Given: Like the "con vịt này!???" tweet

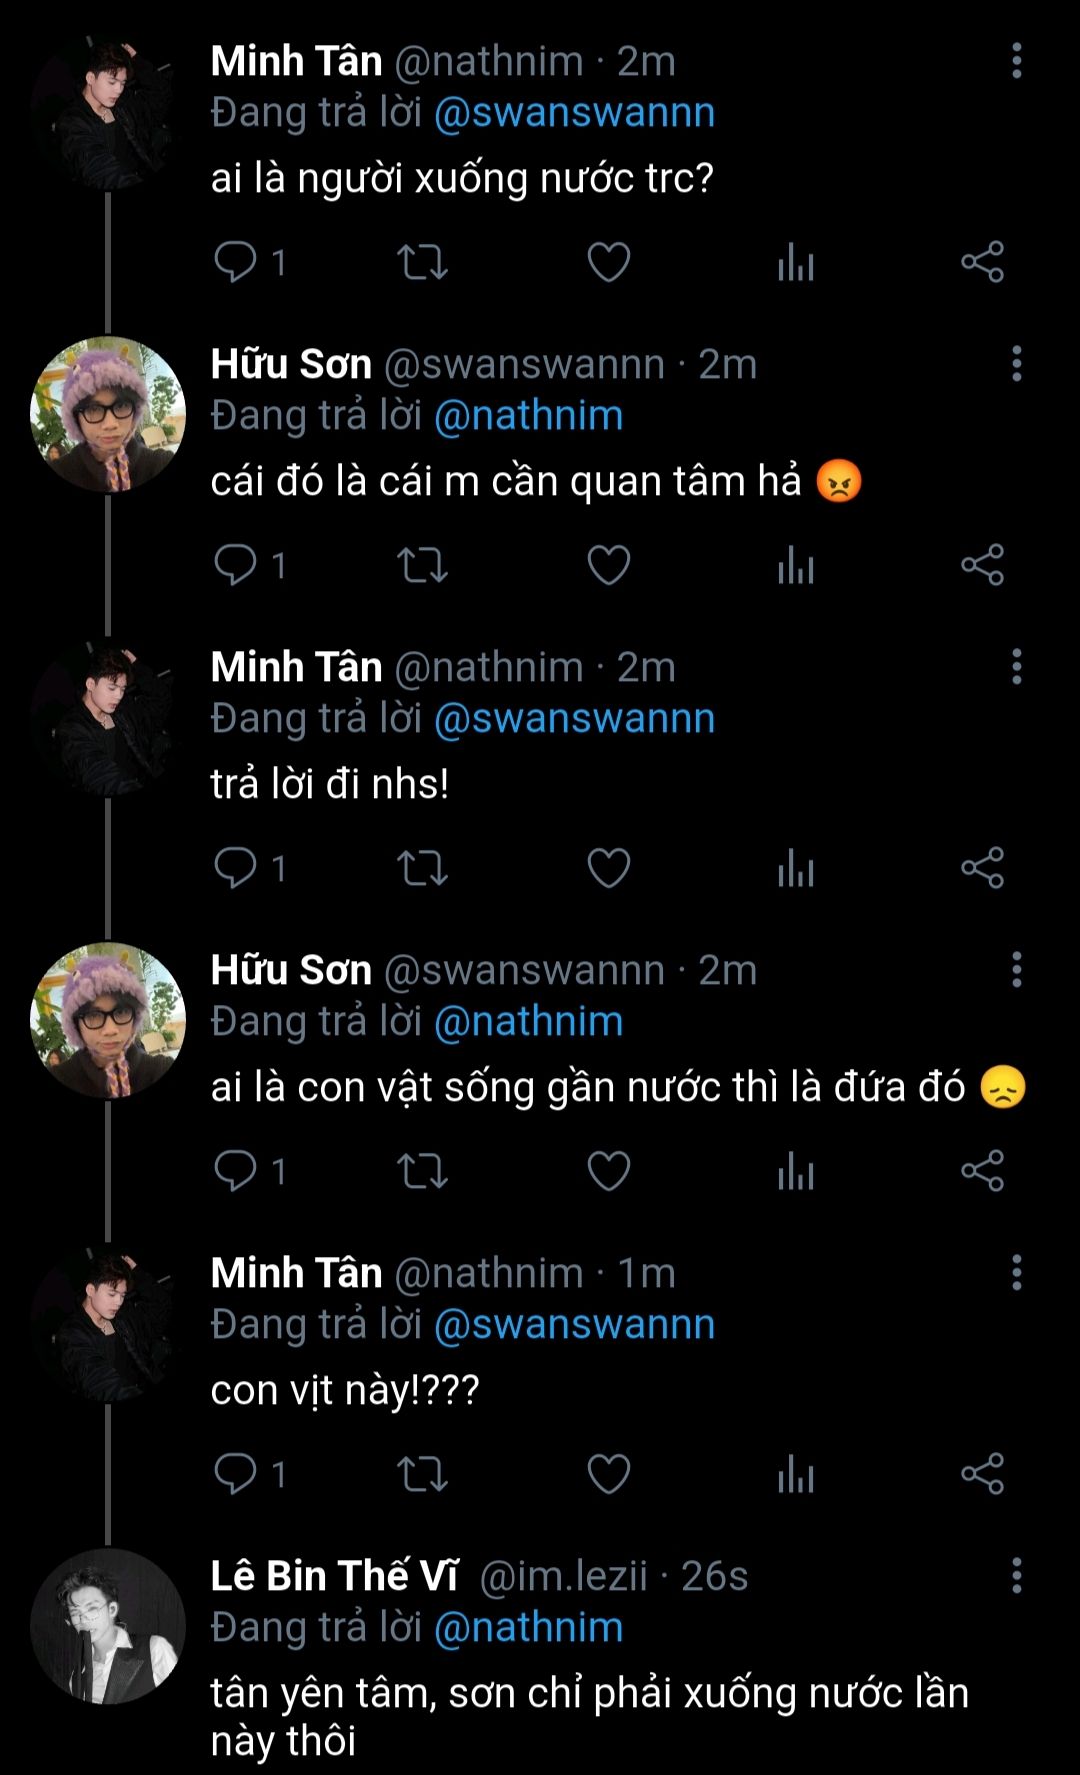Looking at the screenshot, I should 608,1474.
